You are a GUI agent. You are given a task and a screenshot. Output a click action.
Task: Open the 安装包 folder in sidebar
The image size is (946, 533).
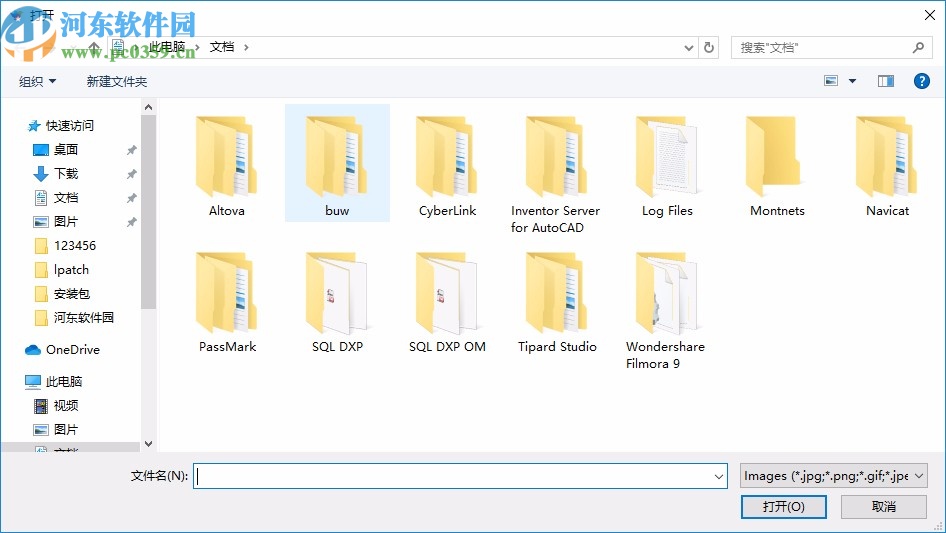(x=62, y=294)
